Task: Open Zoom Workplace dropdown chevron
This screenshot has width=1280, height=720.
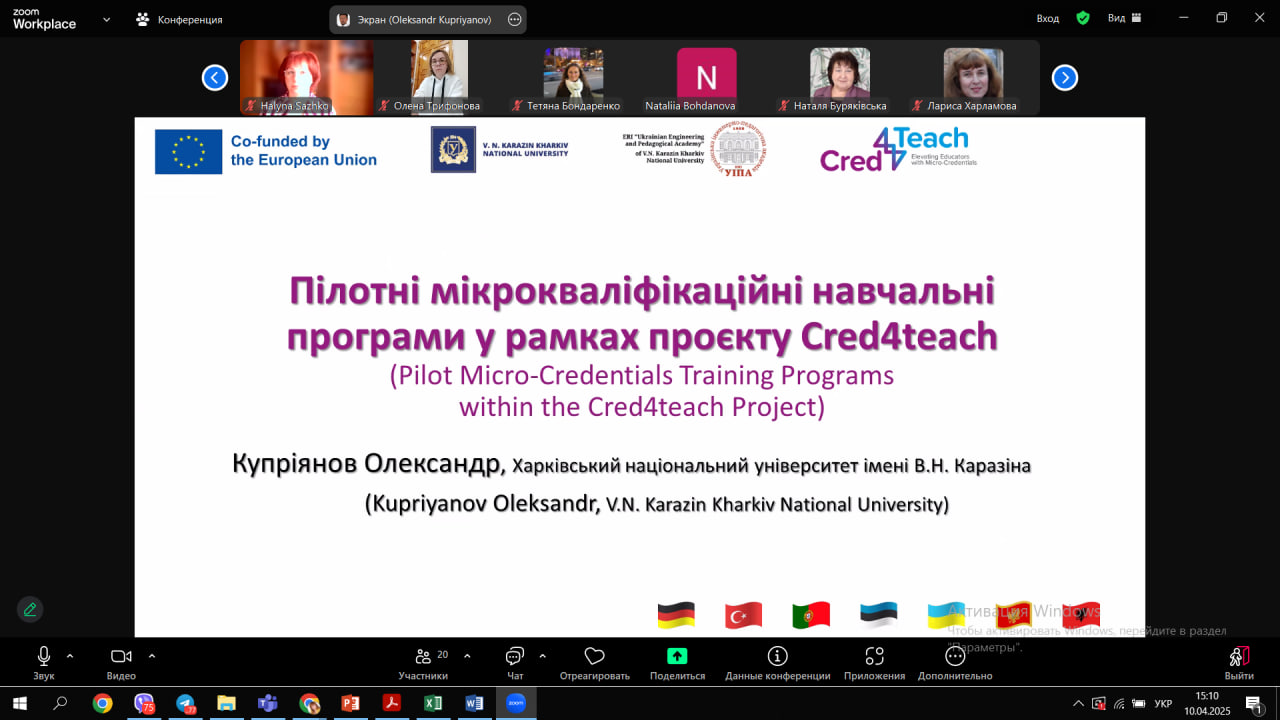Action: (x=107, y=19)
